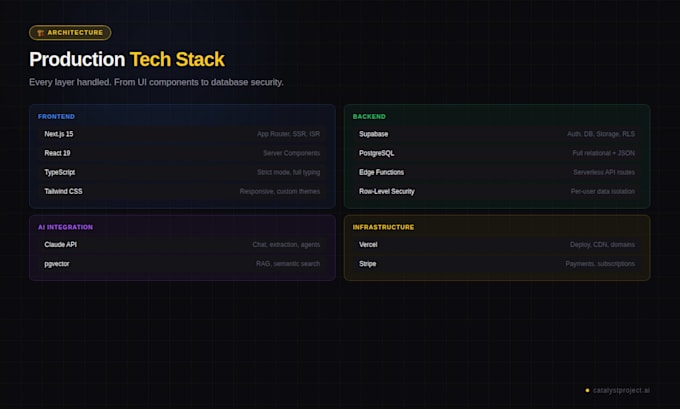
Task: Select the React 19 row label
Action: click(x=57, y=153)
